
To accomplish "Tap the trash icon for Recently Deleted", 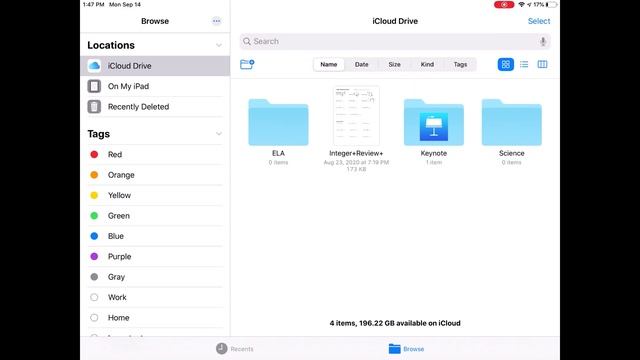I will coord(94,107).
